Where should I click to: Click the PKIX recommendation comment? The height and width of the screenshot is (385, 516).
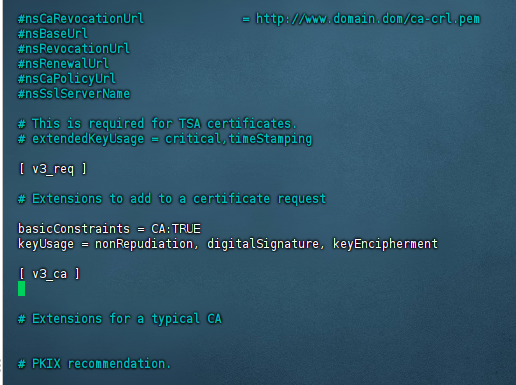click(94, 364)
